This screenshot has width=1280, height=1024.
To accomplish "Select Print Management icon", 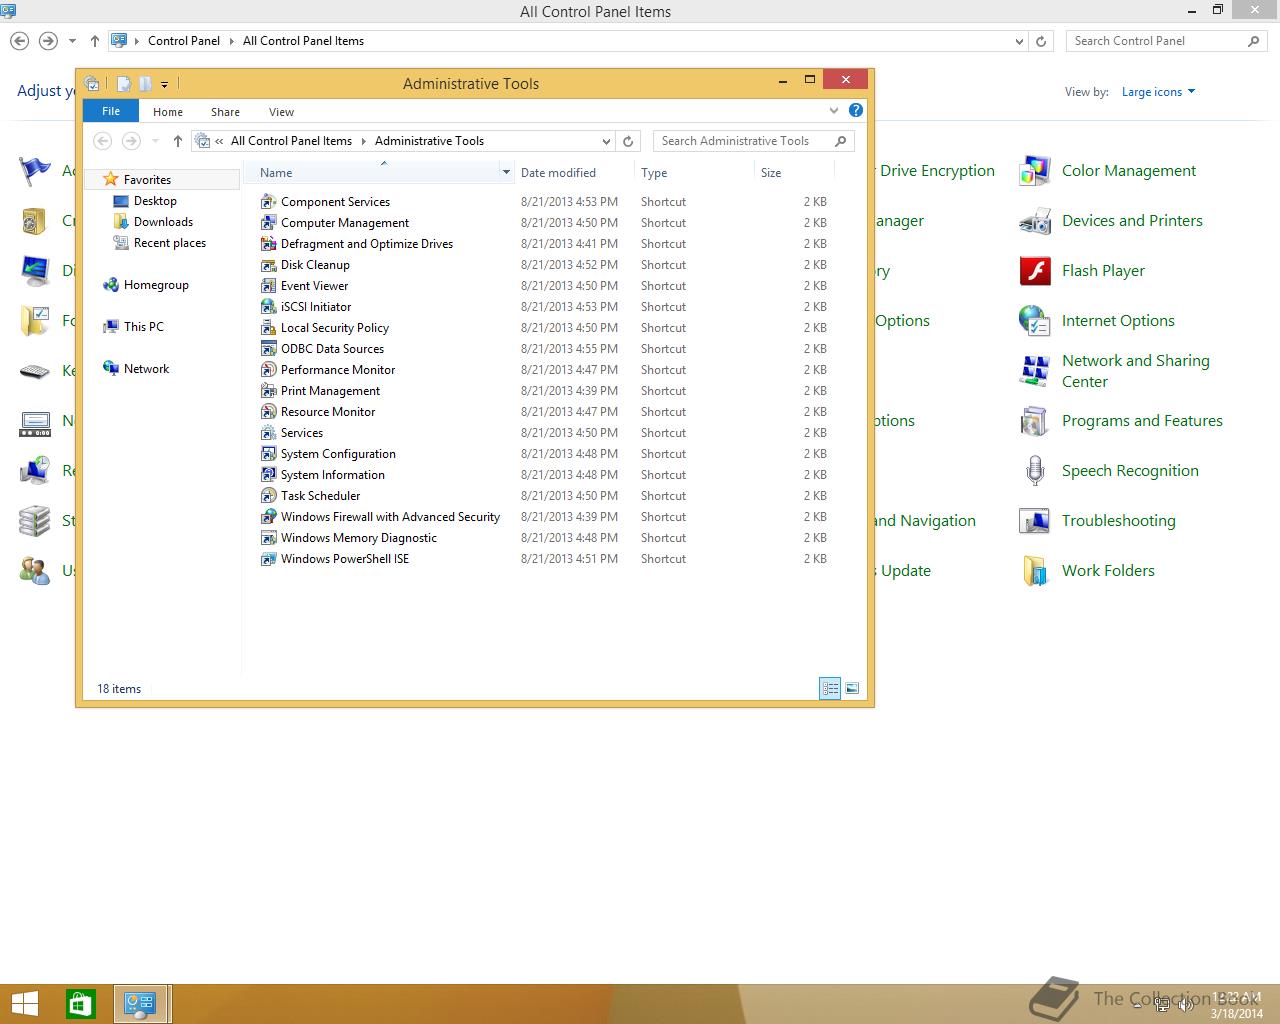I will 268,391.
